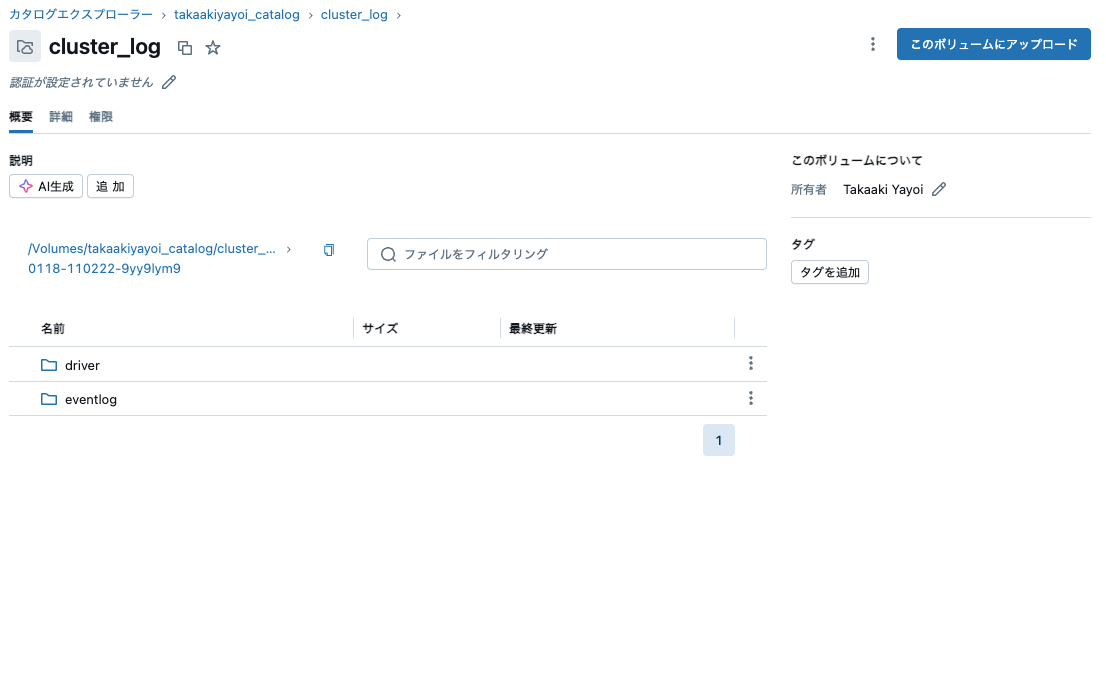This screenshot has width=1106, height=688.
Task: Edit authentication settings via pencil icon
Action: coord(168,81)
